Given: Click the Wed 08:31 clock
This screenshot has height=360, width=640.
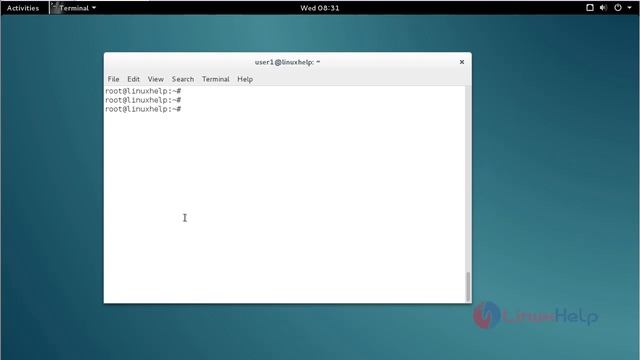Looking at the screenshot, I should pos(320,8).
